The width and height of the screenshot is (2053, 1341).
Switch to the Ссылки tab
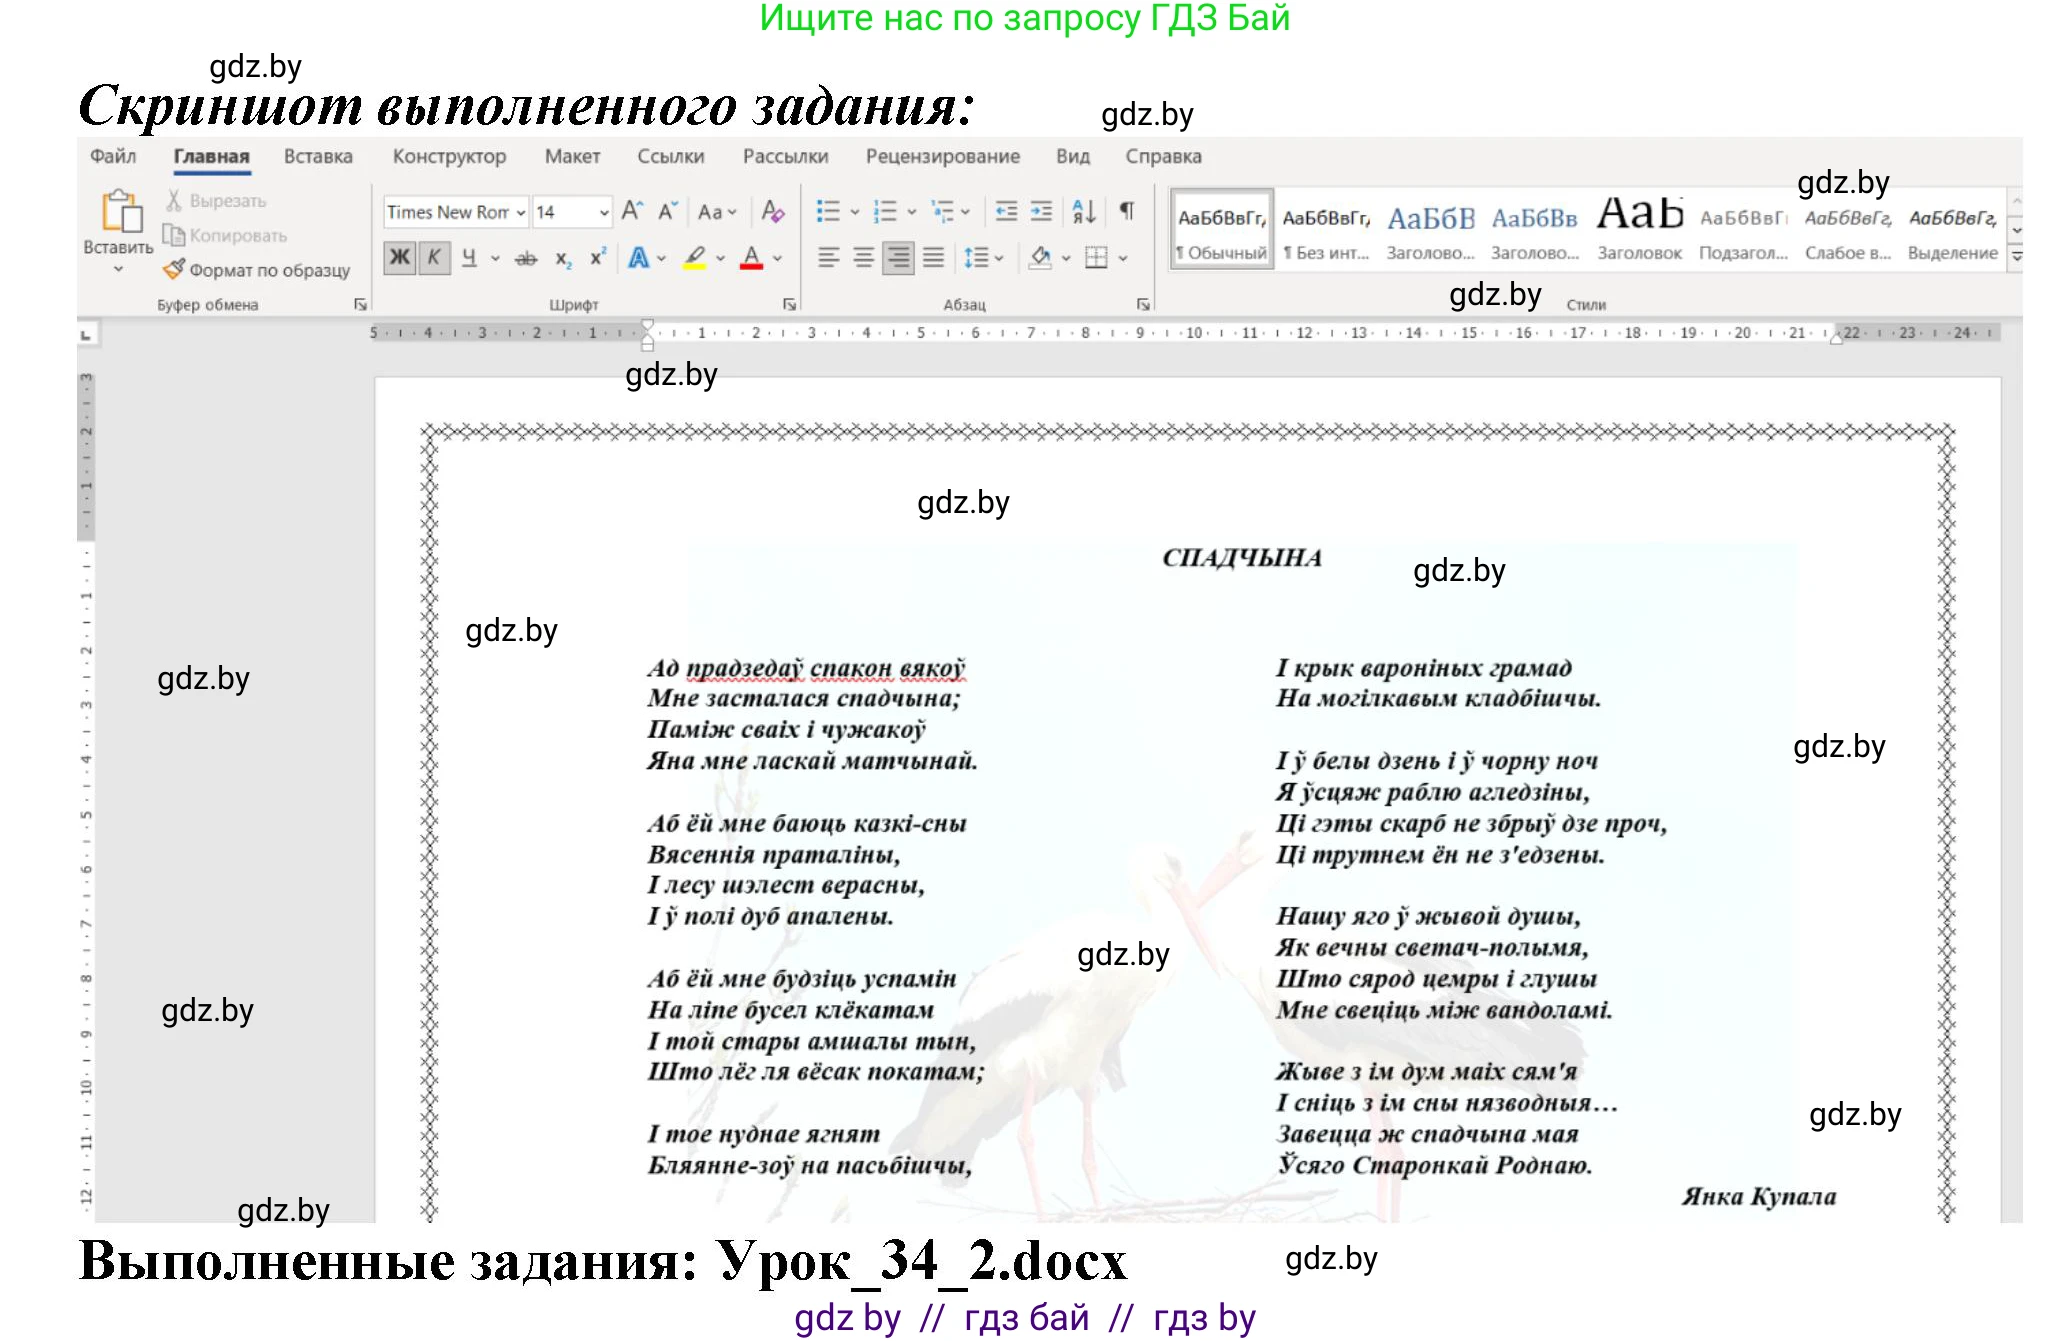[x=671, y=156]
